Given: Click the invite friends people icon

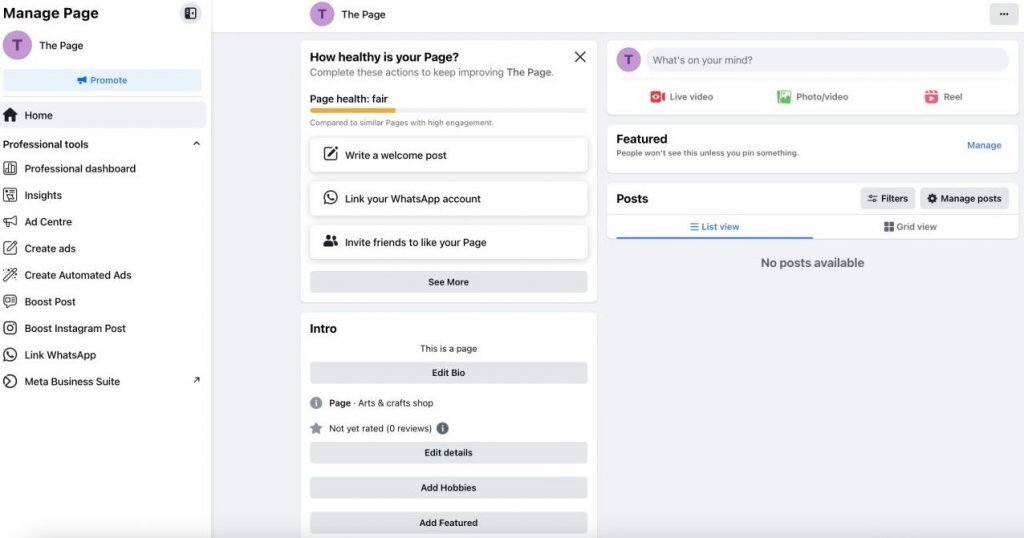Looking at the screenshot, I should tap(330, 242).
